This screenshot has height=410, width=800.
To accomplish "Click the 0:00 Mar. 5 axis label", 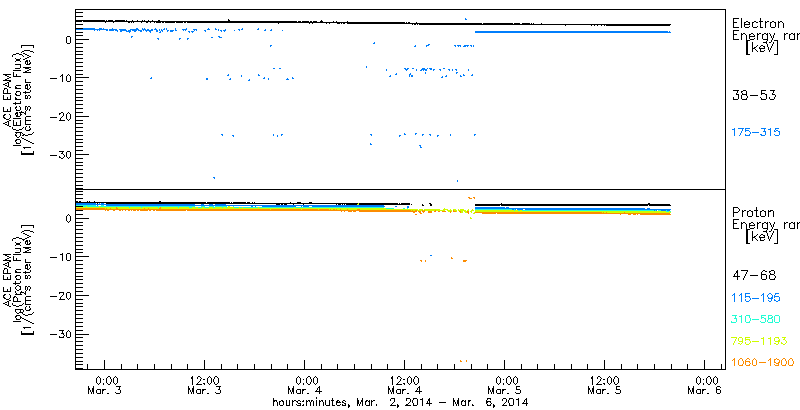I will (505, 386).
